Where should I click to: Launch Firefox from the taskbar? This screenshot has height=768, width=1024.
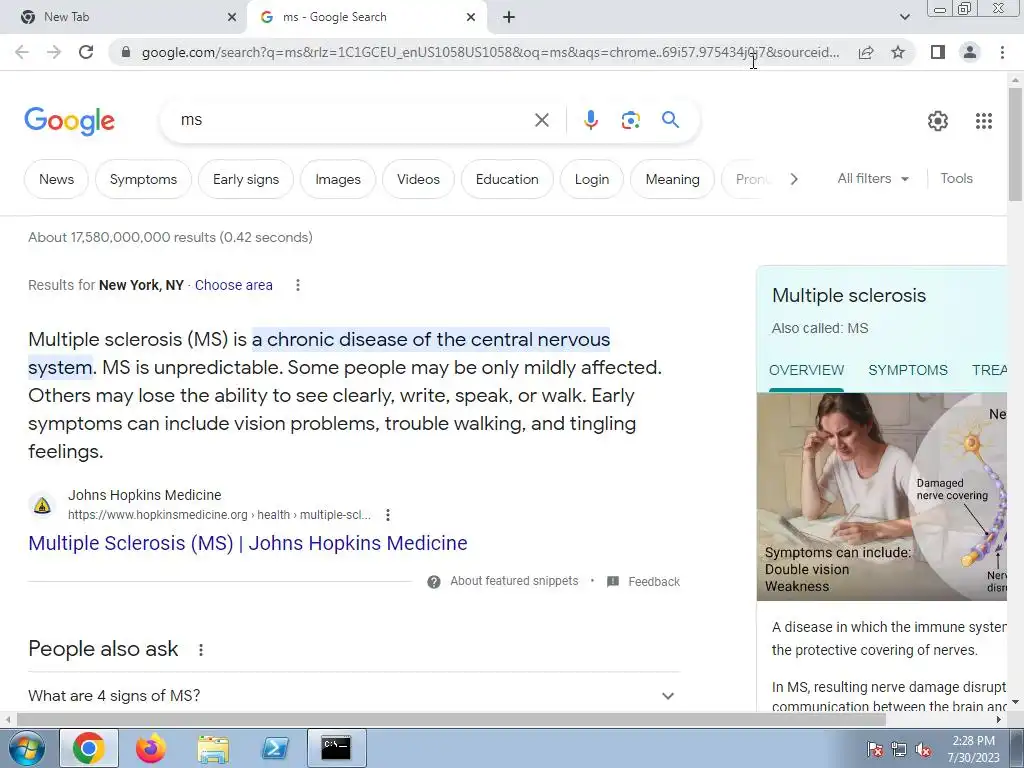pyautogui.click(x=151, y=748)
